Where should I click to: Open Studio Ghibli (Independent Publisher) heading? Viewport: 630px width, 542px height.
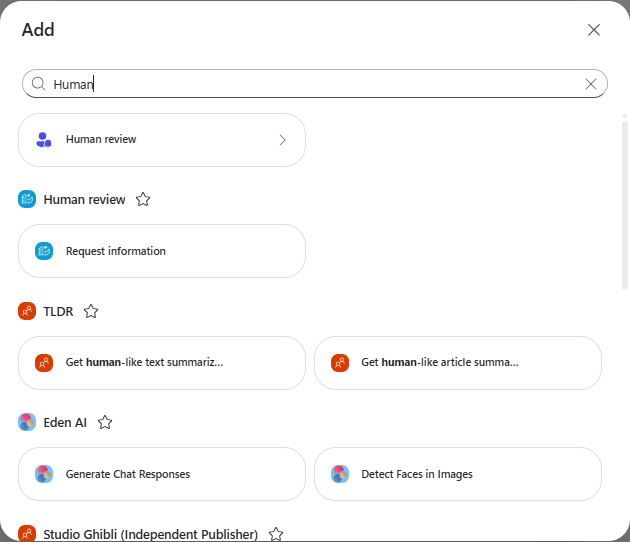[x=151, y=534]
